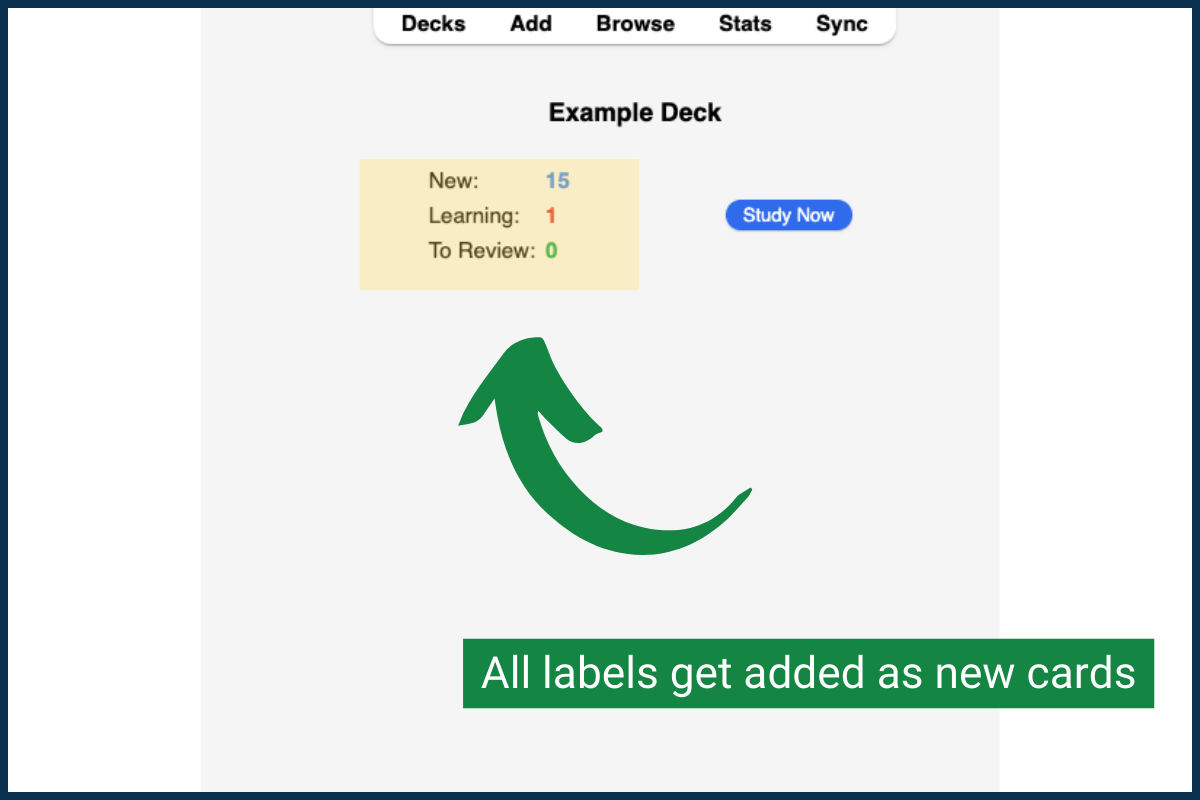Viewport: 1200px width, 800px height.
Task: Click Add to create a new card
Action: click(x=531, y=24)
